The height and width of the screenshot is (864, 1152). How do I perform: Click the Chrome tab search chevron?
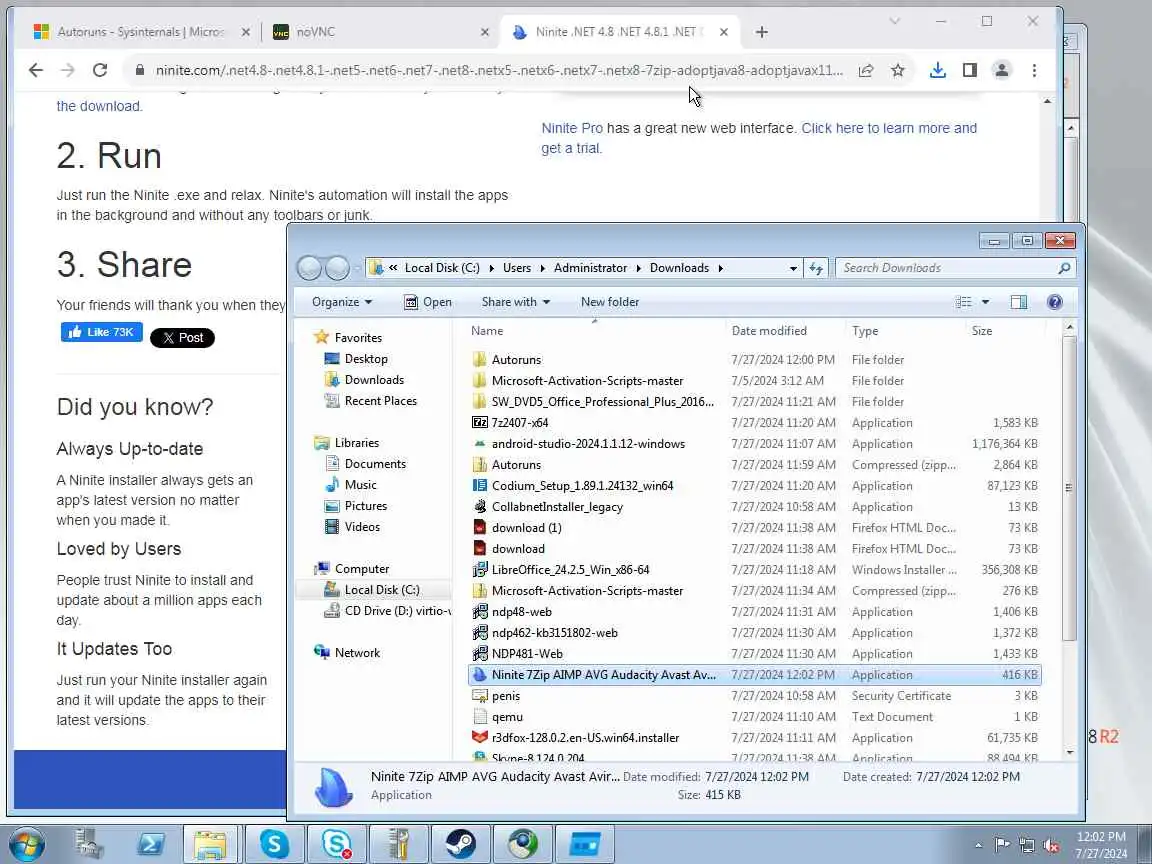point(895,21)
